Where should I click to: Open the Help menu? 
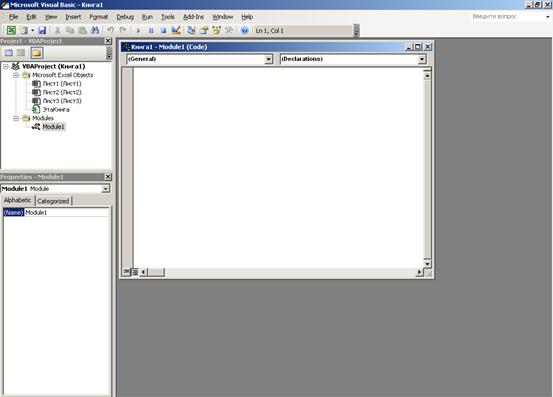(247, 17)
